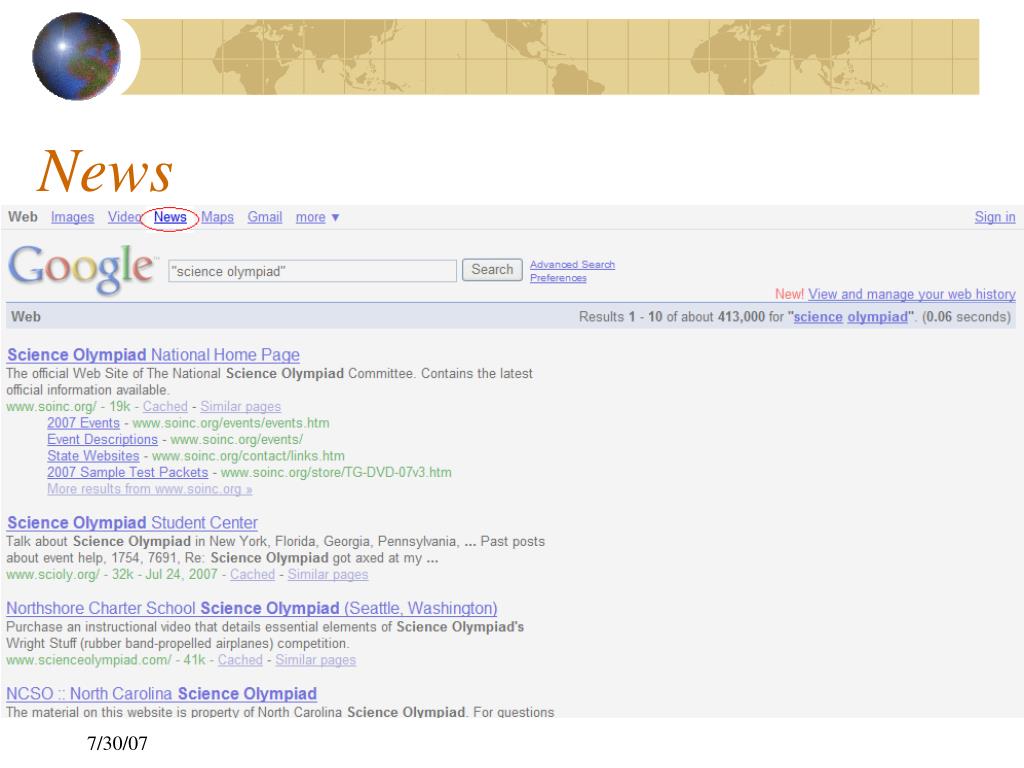The width and height of the screenshot is (1024, 768).
Task: Open Science Olympiad National Home Page result
Action: 153,355
